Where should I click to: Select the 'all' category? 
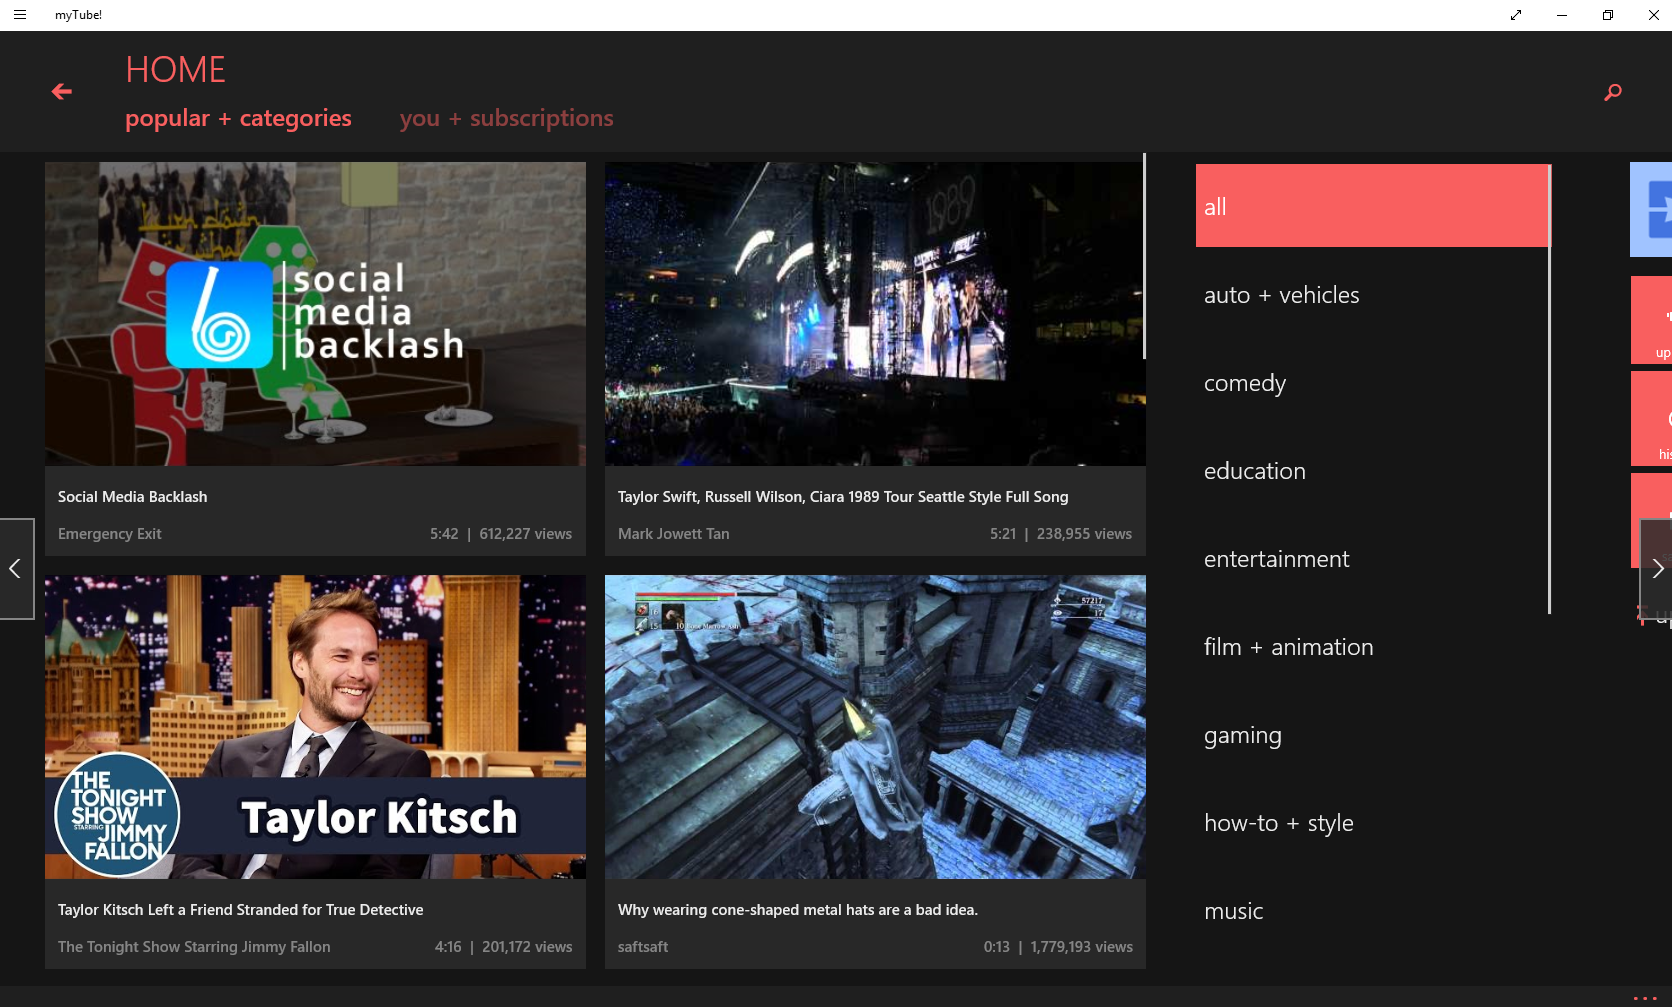[x=1372, y=206]
